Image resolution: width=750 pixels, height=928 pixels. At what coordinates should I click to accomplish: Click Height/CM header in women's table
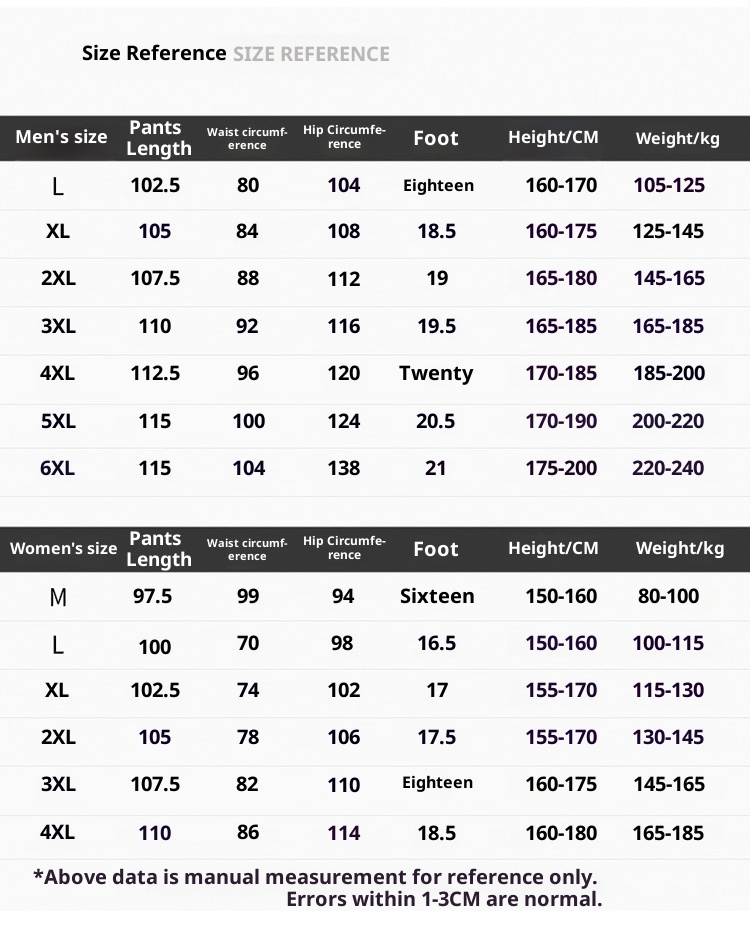click(x=553, y=548)
